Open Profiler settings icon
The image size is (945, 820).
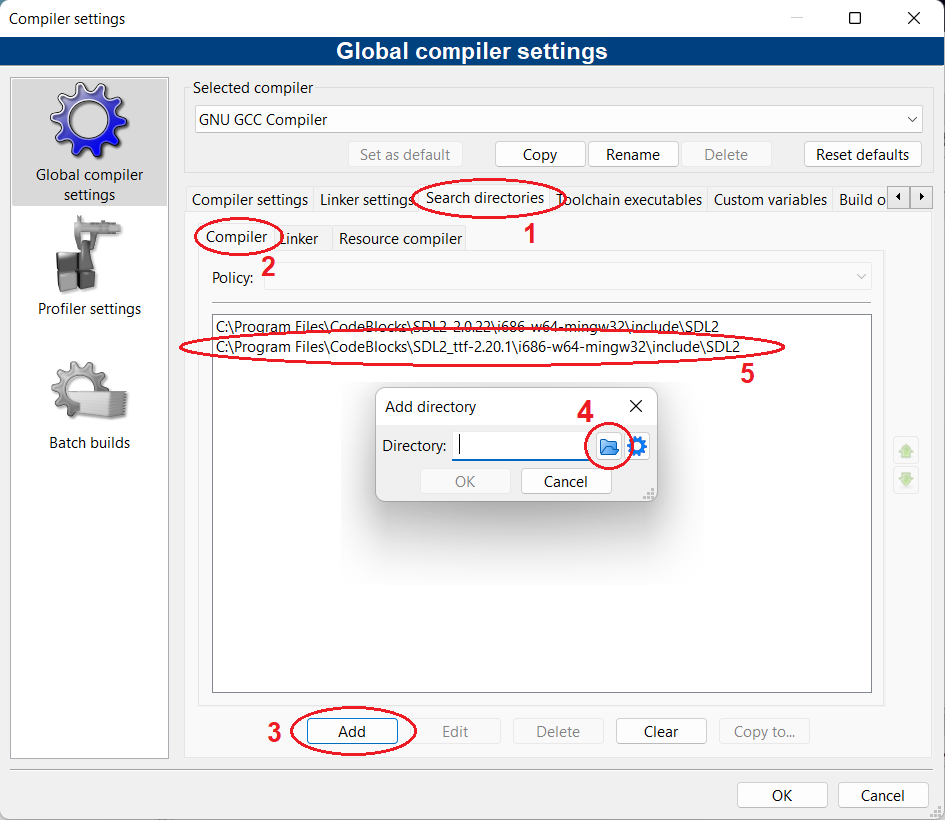tap(89, 255)
